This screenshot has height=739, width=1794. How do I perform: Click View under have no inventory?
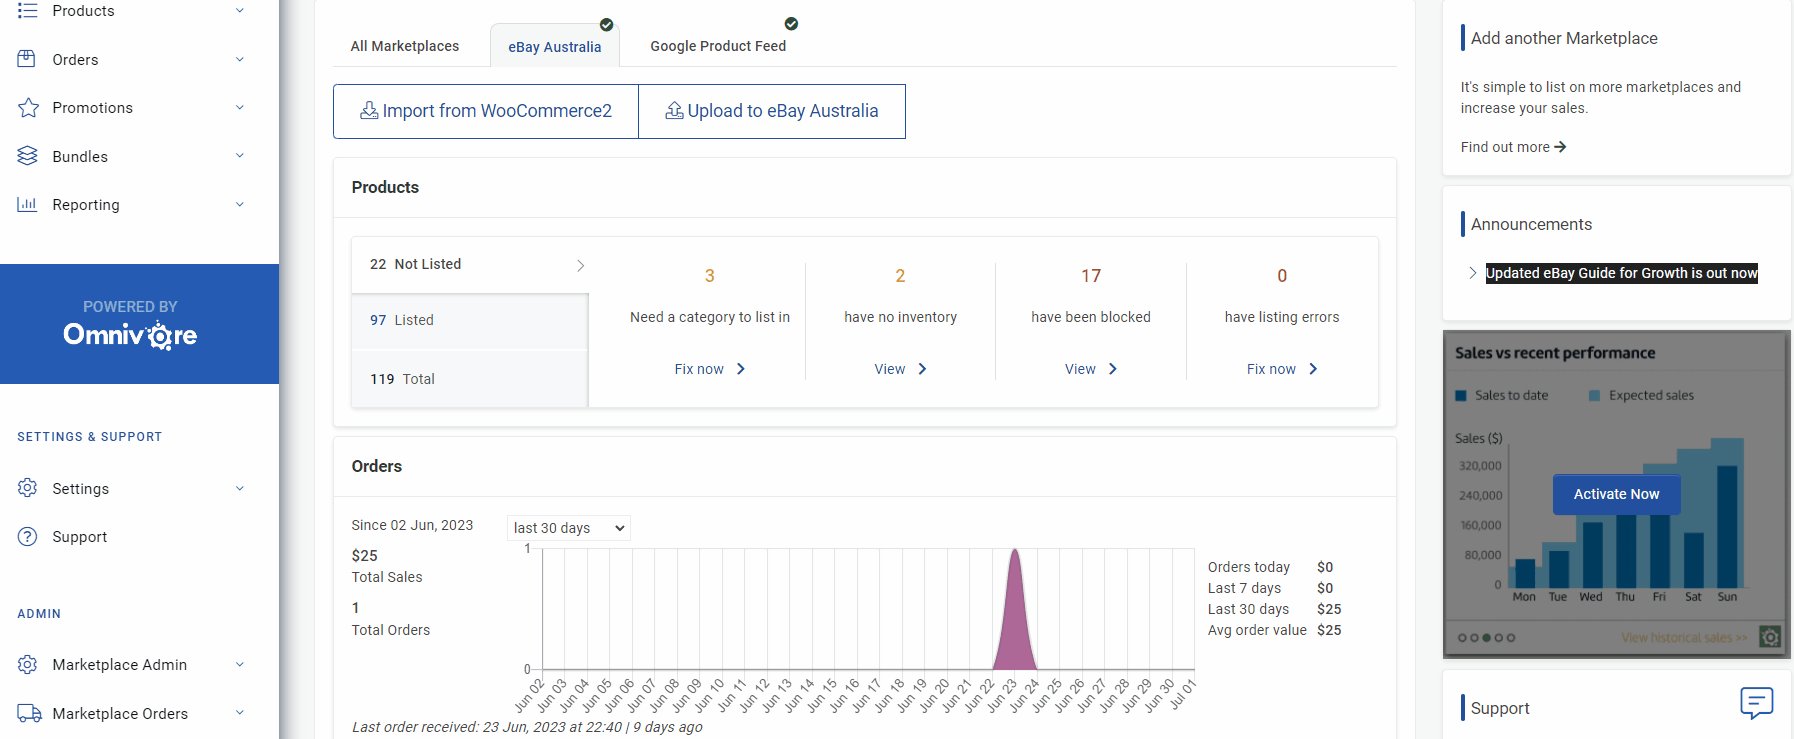tap(900, 369)
